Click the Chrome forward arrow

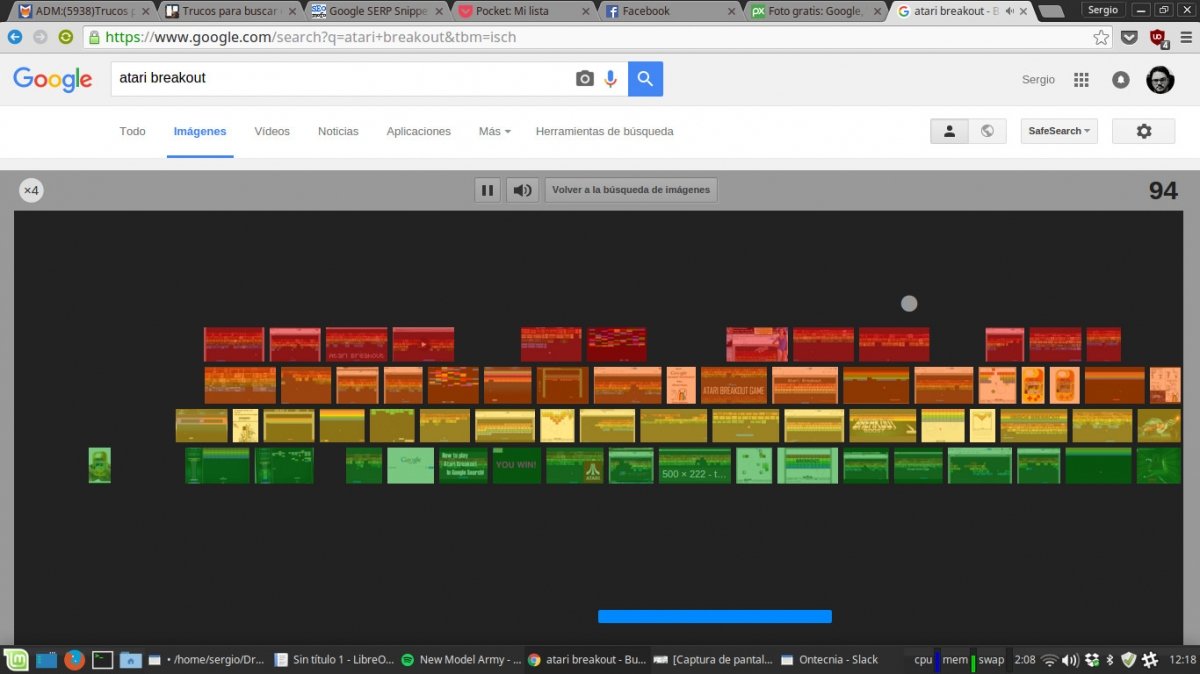pos(40,37)
